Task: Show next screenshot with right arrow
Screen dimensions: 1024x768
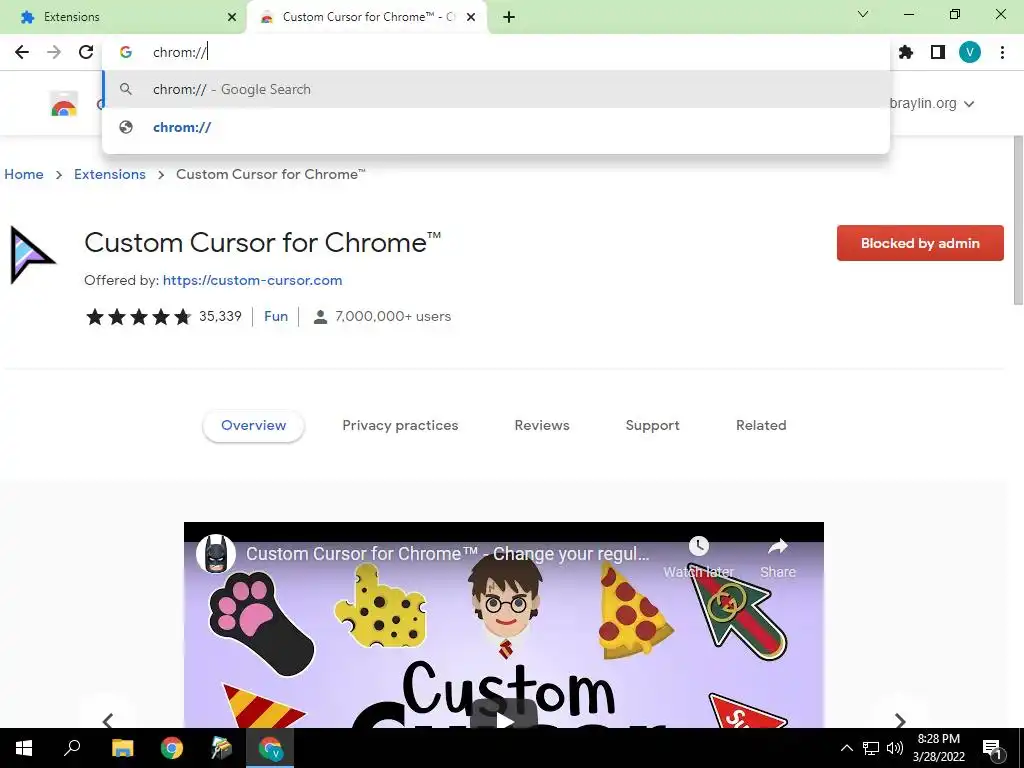Action: (x=900, y=720)
